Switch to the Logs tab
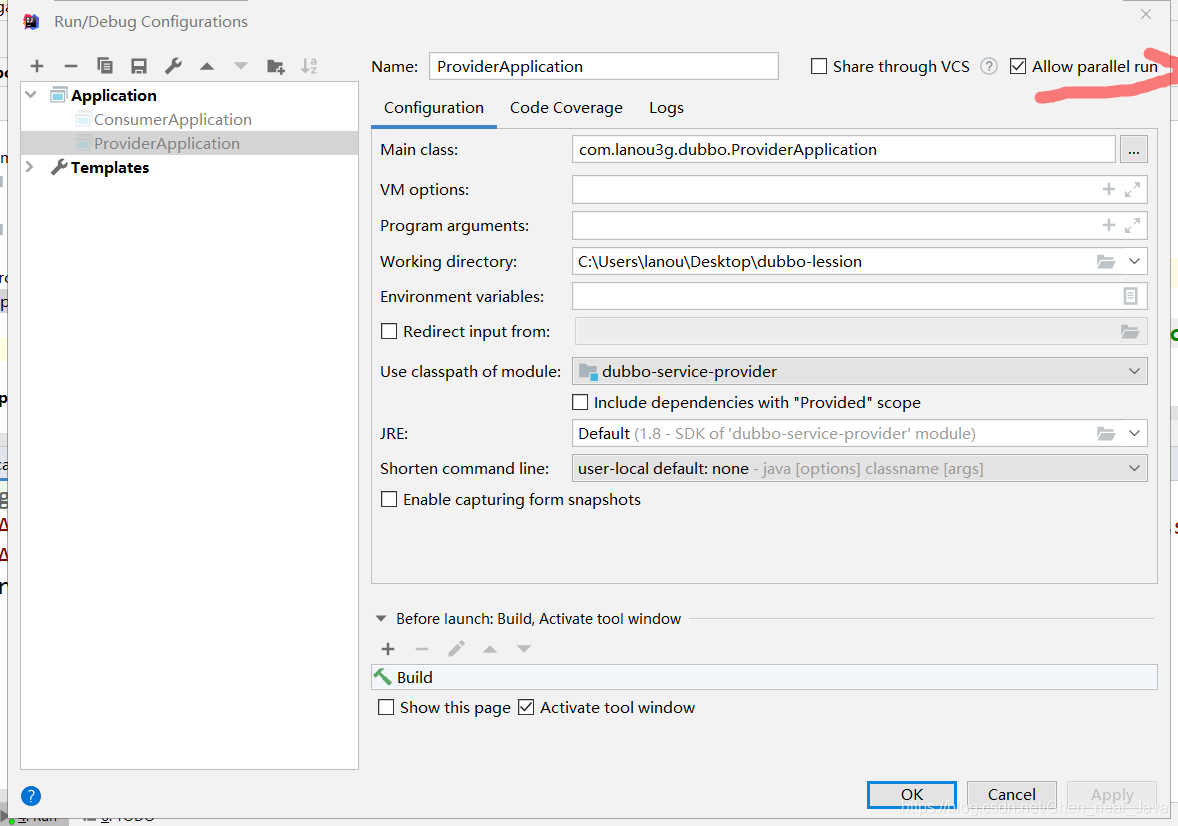Image resolution: width=1178 pixels, height=826 pixels. [666, 107]
